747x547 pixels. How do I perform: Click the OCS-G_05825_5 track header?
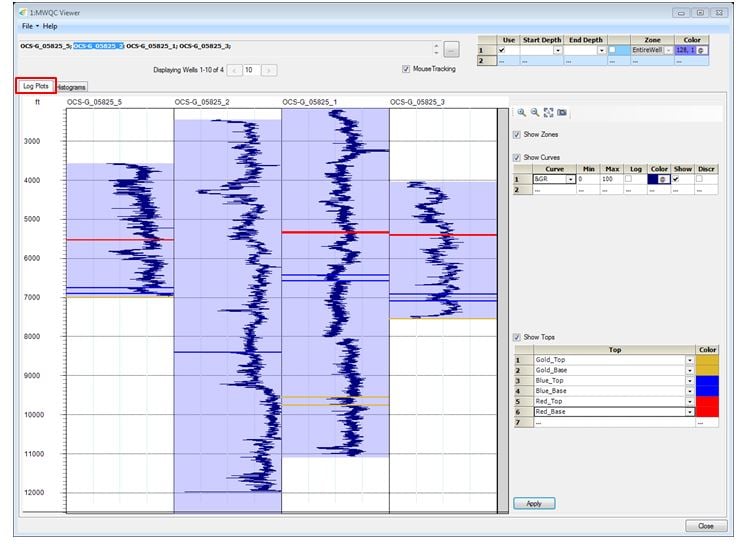(x=94, y=102)
